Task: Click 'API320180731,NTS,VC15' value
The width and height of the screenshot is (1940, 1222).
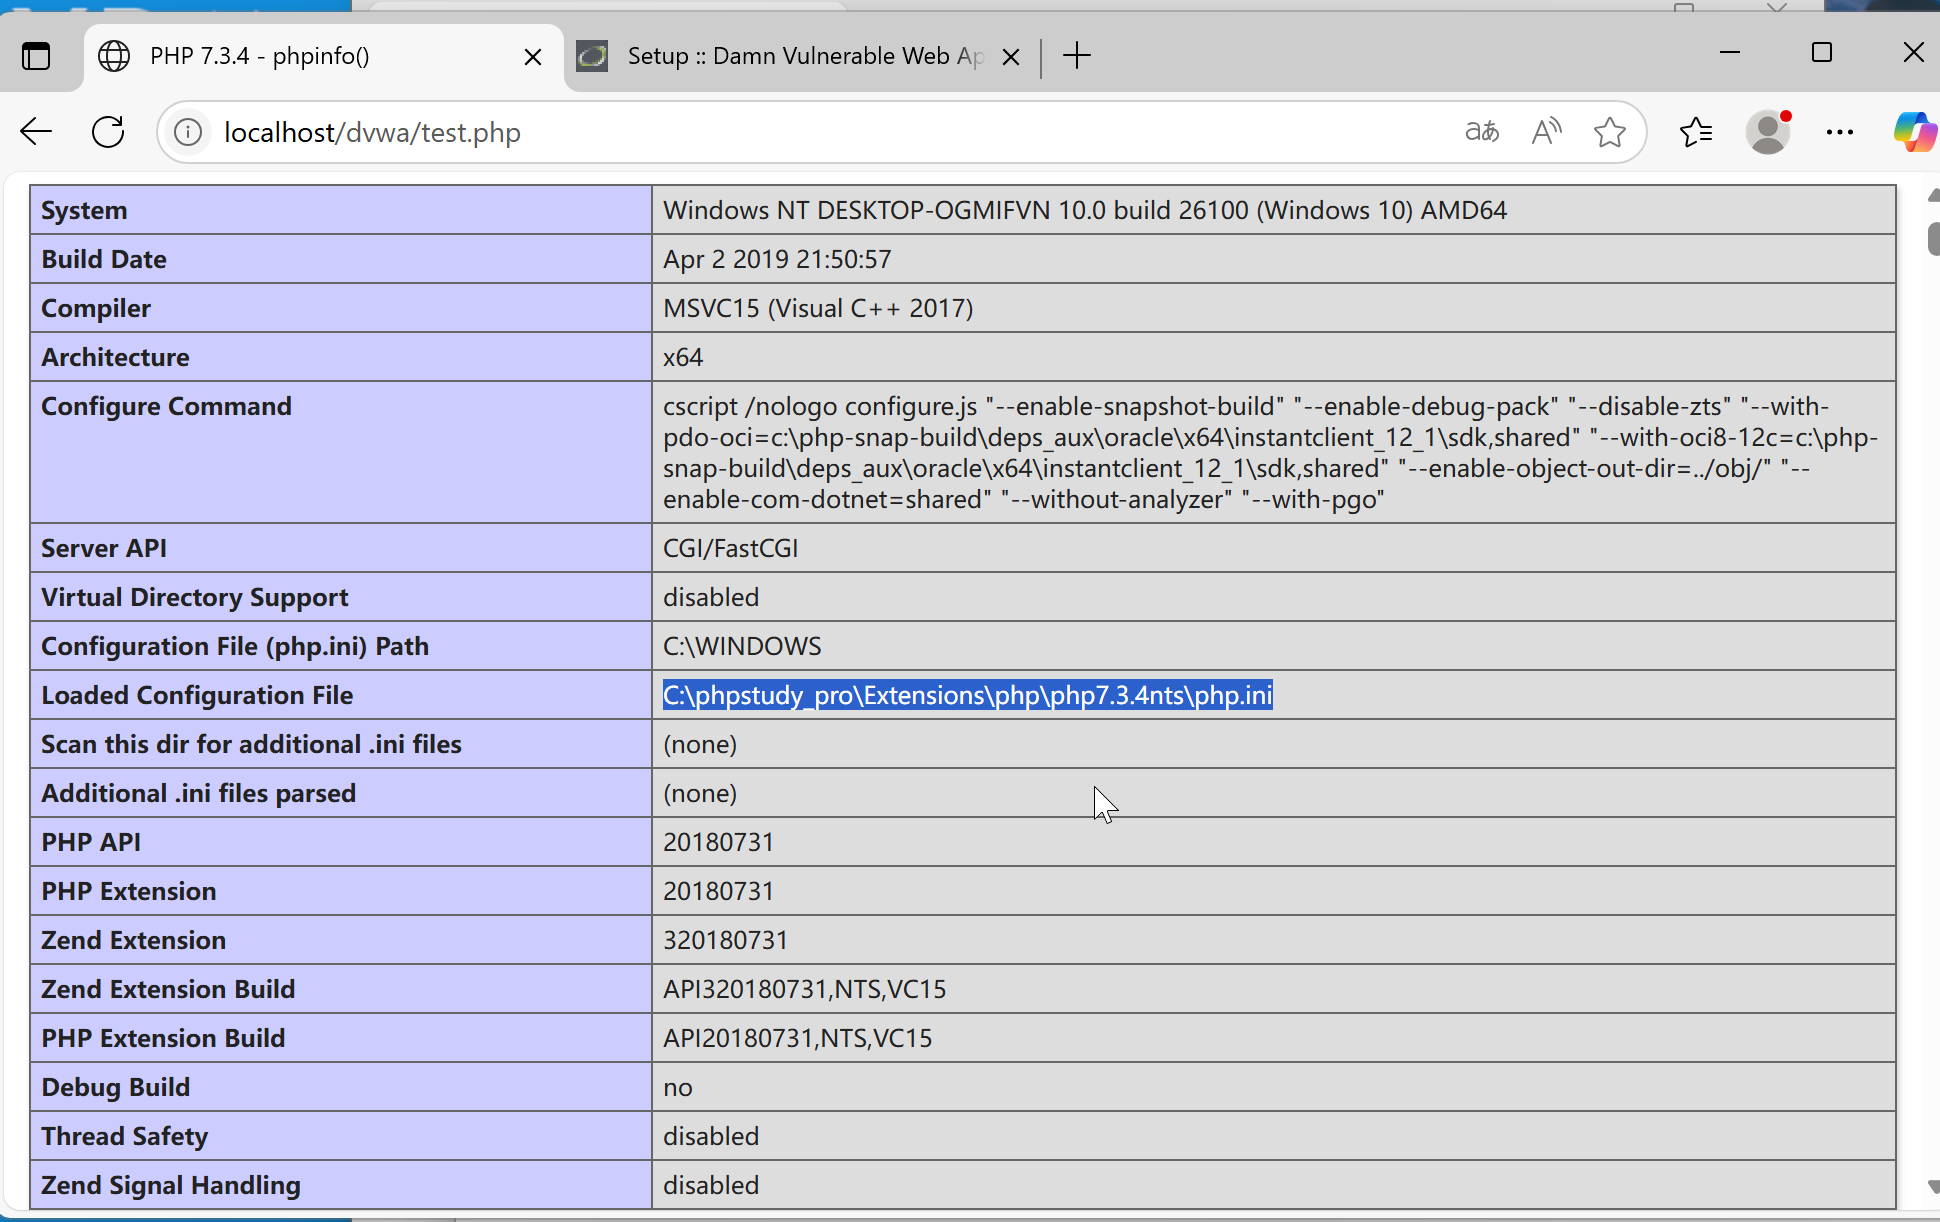Action: point(804,989)
